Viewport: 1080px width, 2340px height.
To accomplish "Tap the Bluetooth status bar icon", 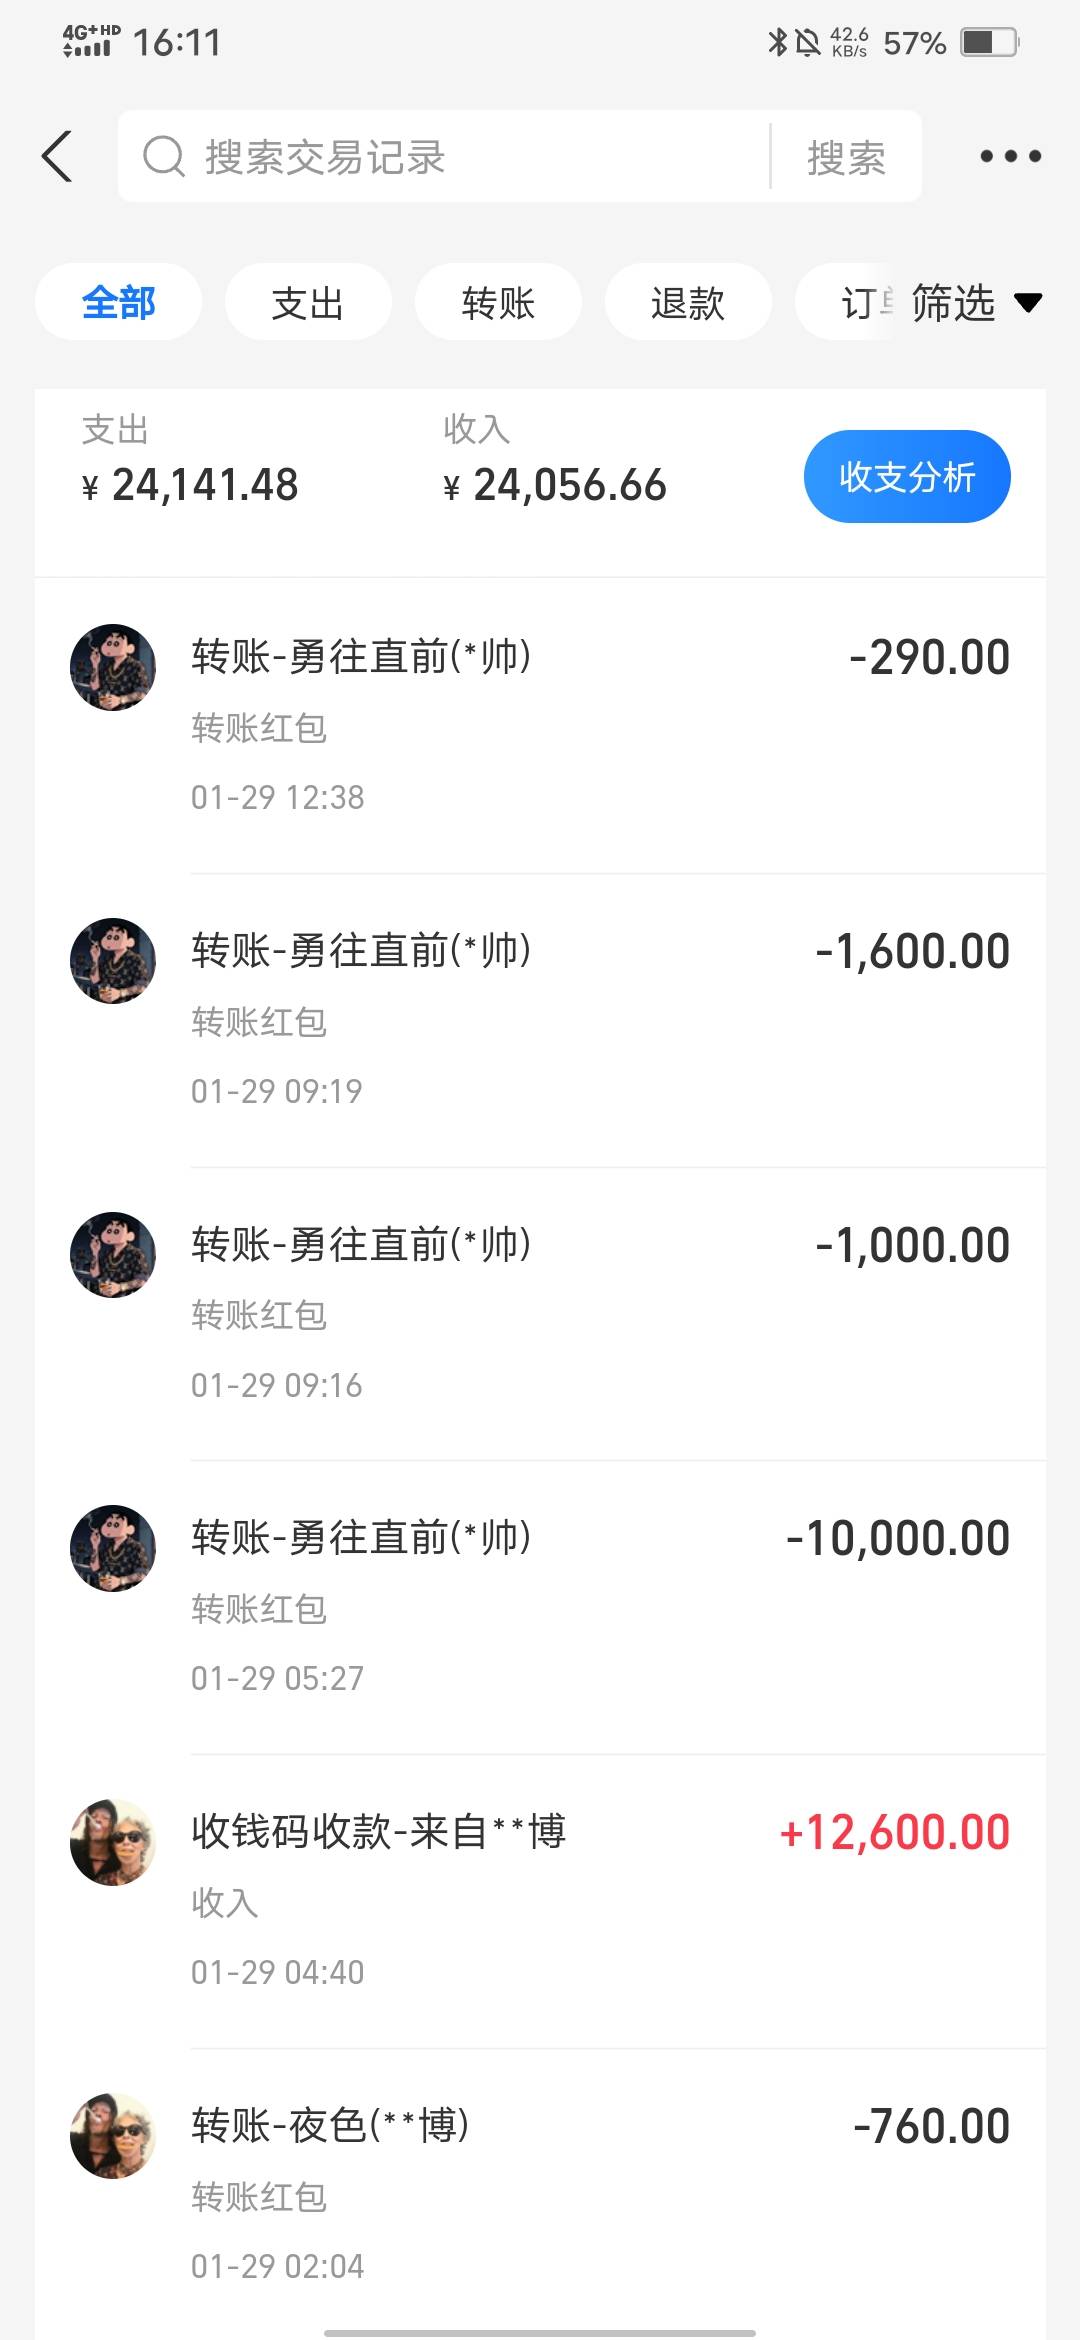I will [x=777, y=42].
